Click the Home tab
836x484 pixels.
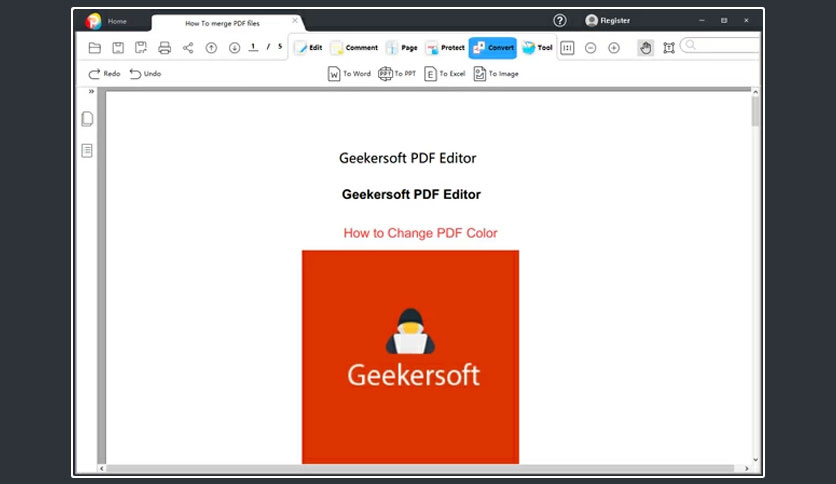[x=117, y=21]
